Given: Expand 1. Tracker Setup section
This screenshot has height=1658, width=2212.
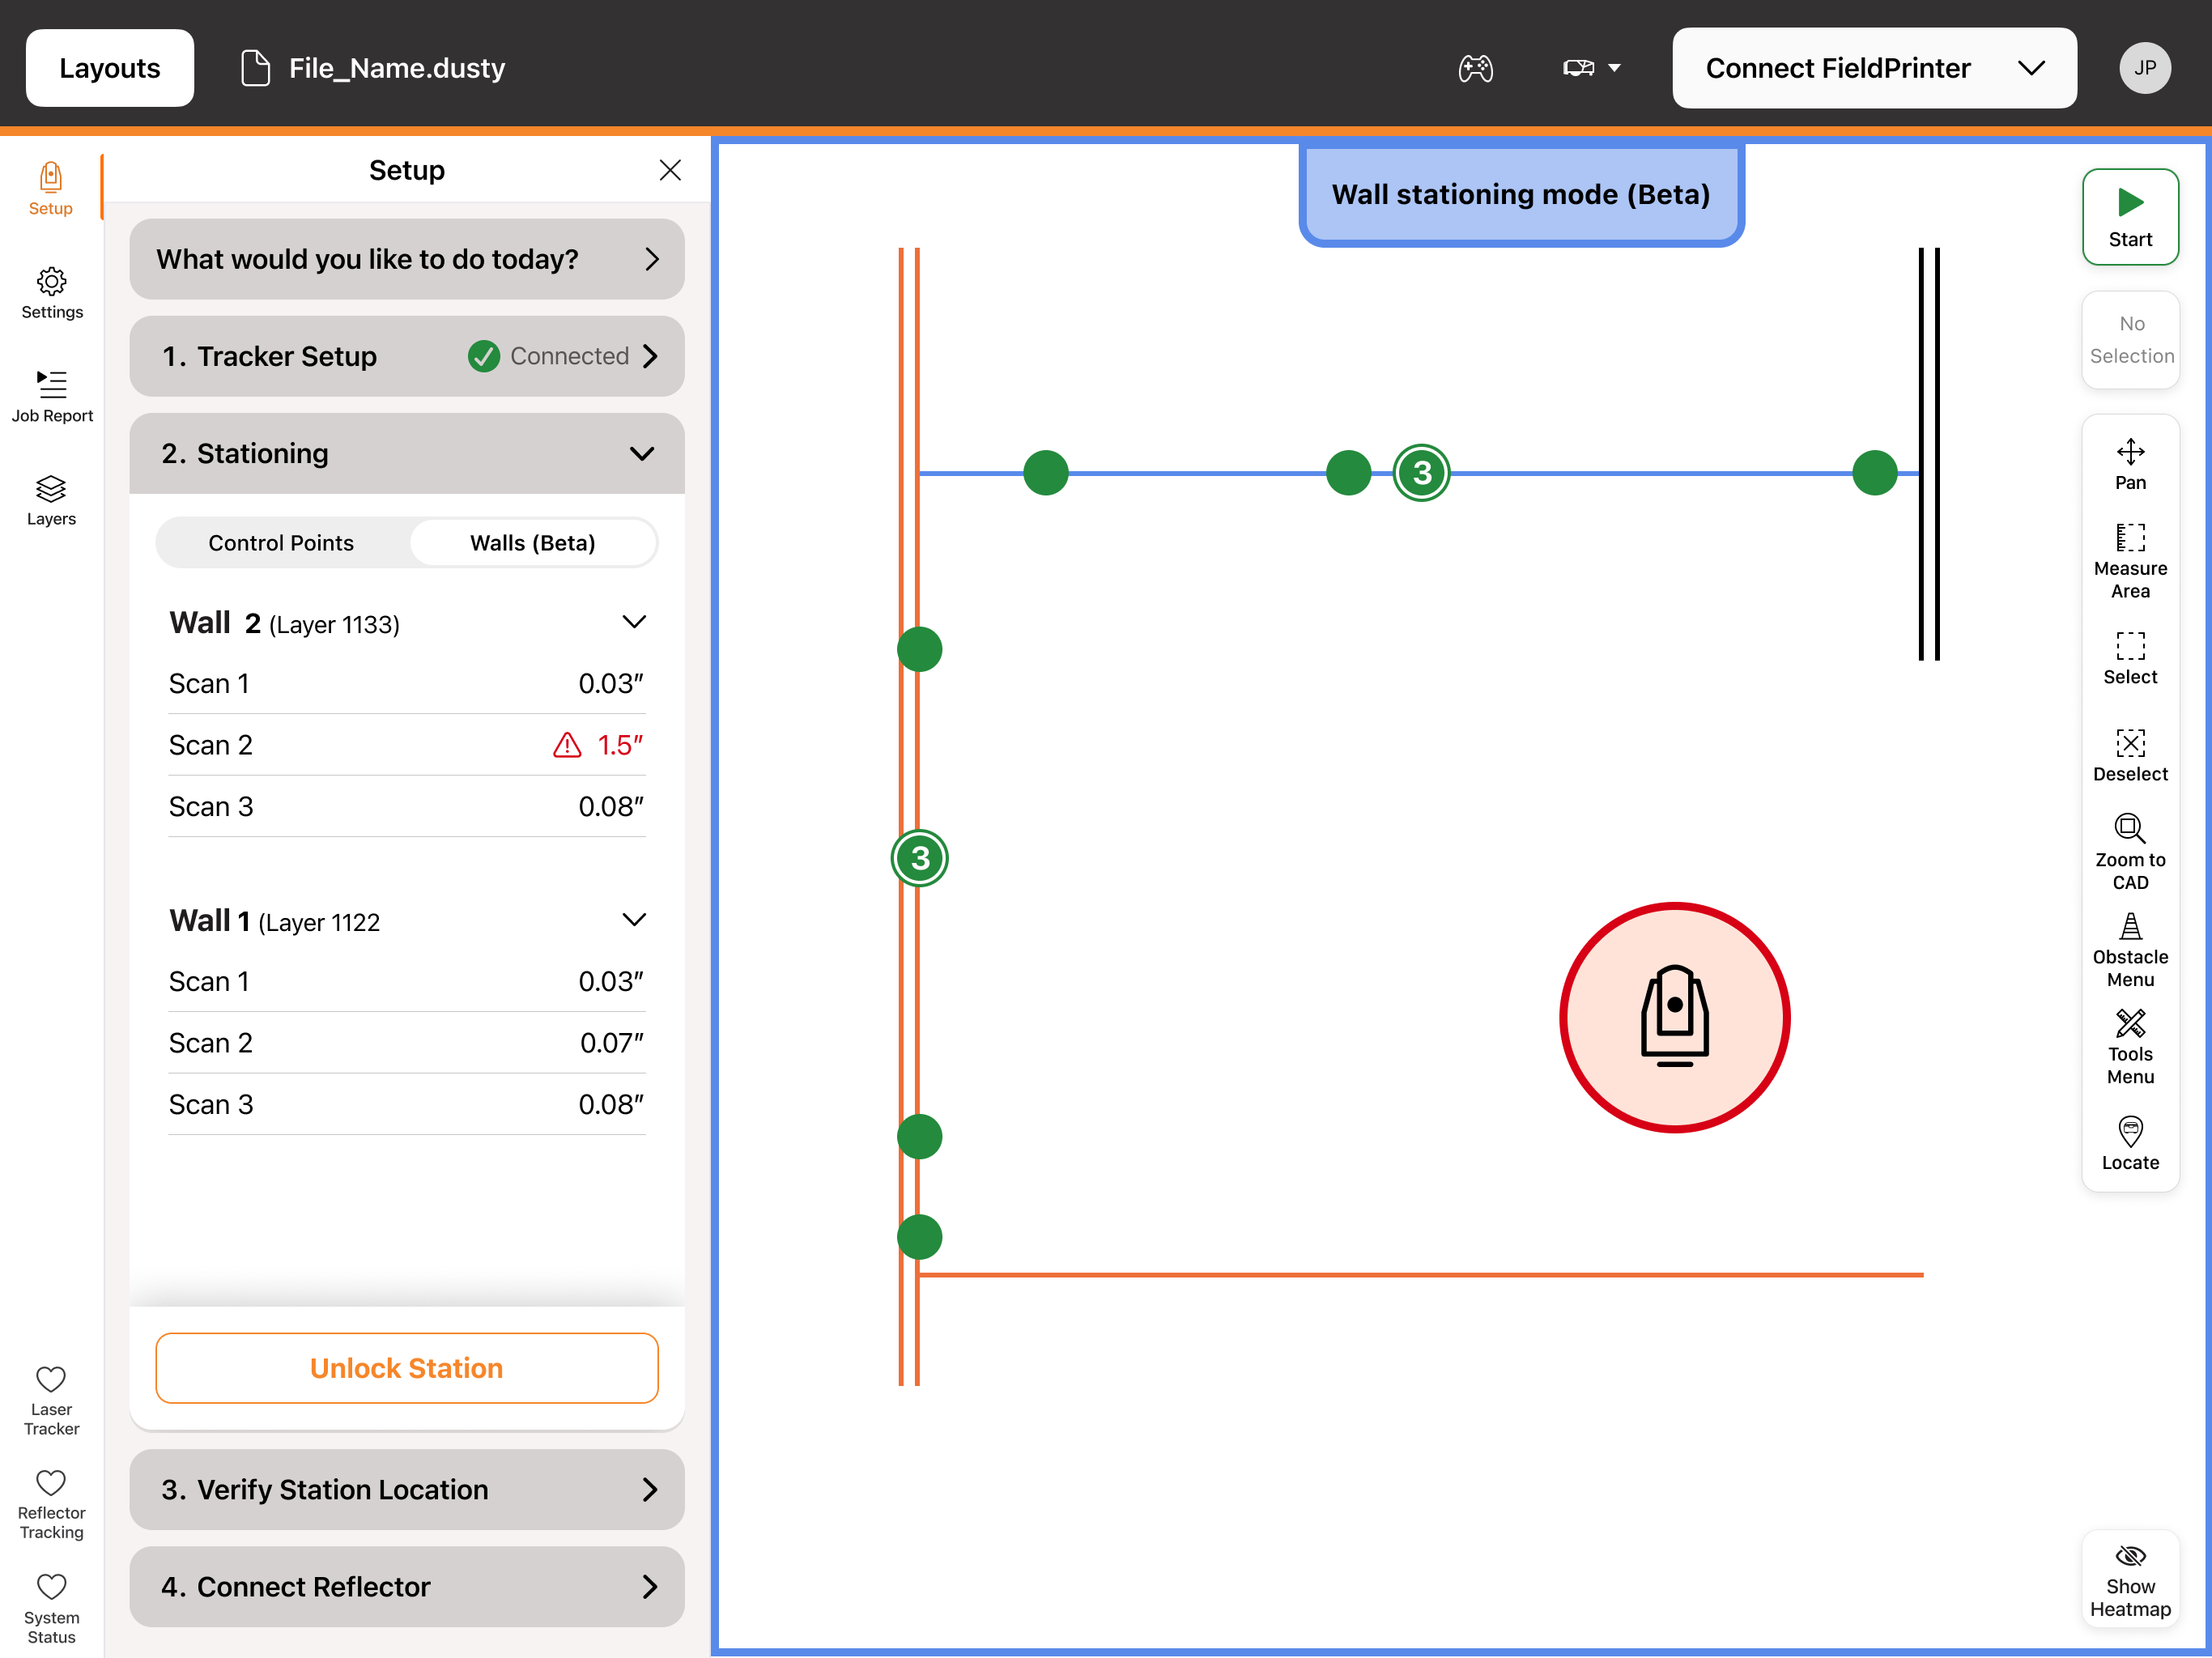Looking at the screenshot, I should click(x=407, y=356).
